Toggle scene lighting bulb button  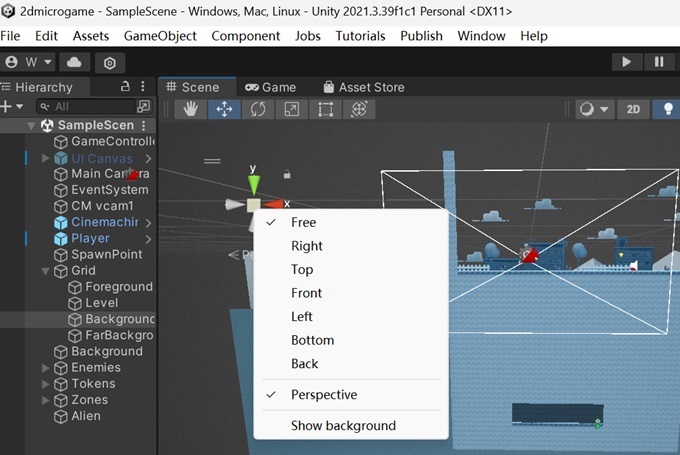click(x=668, y=109)
